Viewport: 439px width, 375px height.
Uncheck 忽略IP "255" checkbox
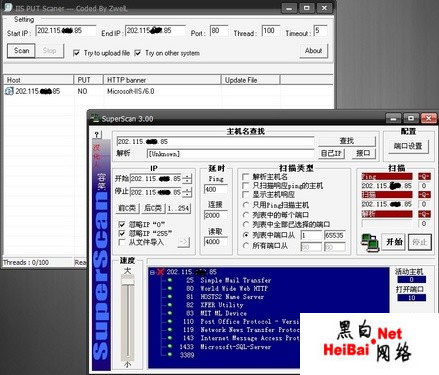point(122,233)
